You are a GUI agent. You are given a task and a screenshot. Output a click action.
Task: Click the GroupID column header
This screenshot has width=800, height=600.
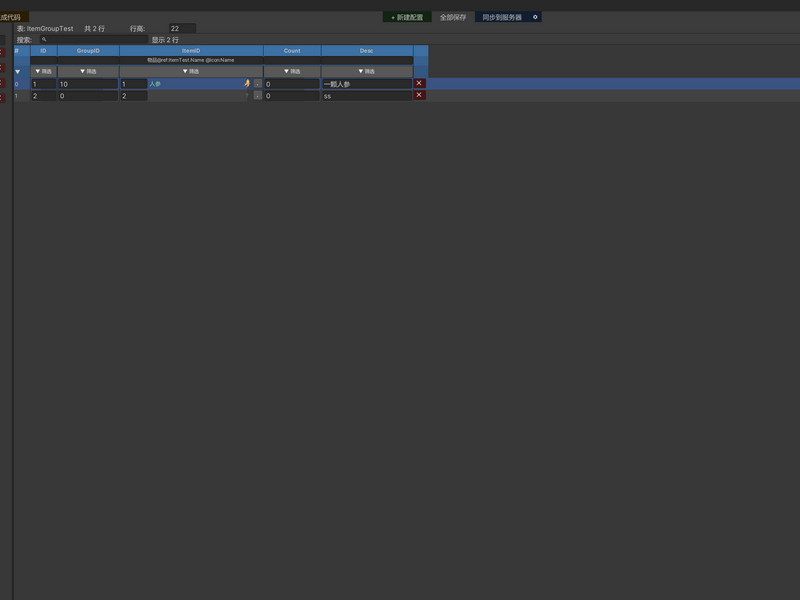tap(88, 51)
